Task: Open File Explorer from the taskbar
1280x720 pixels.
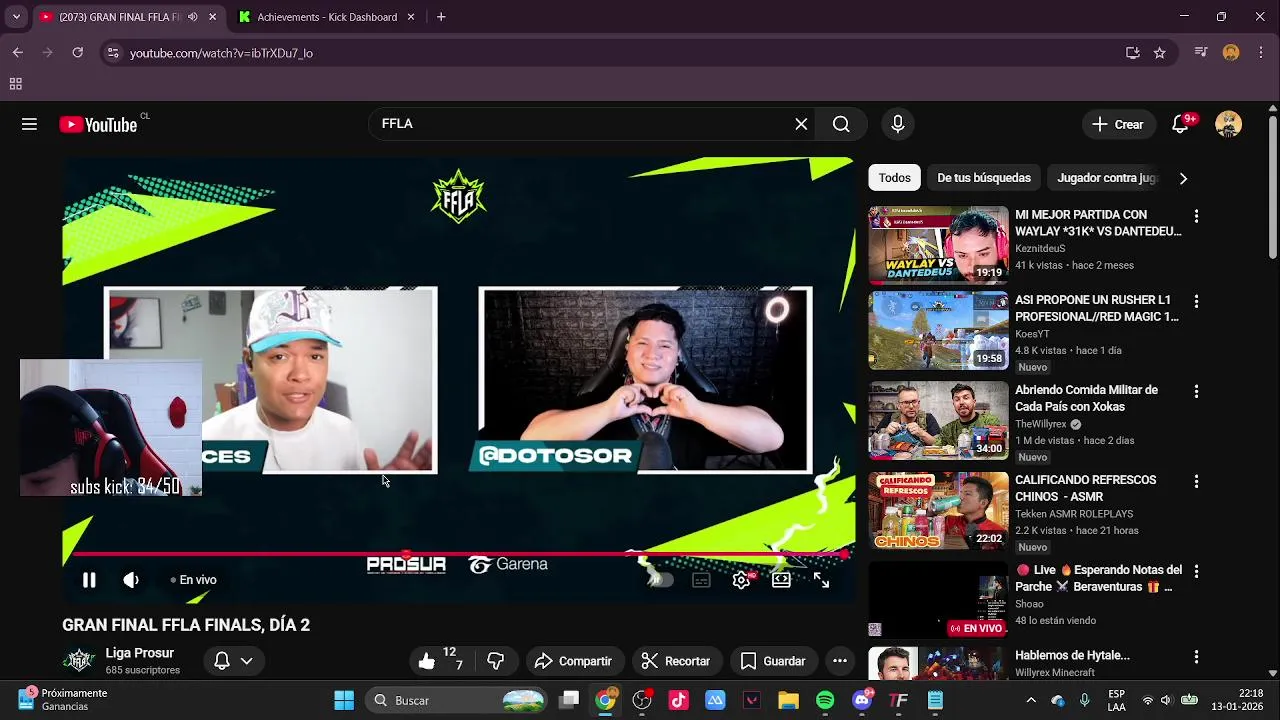Action: point(788,700)
